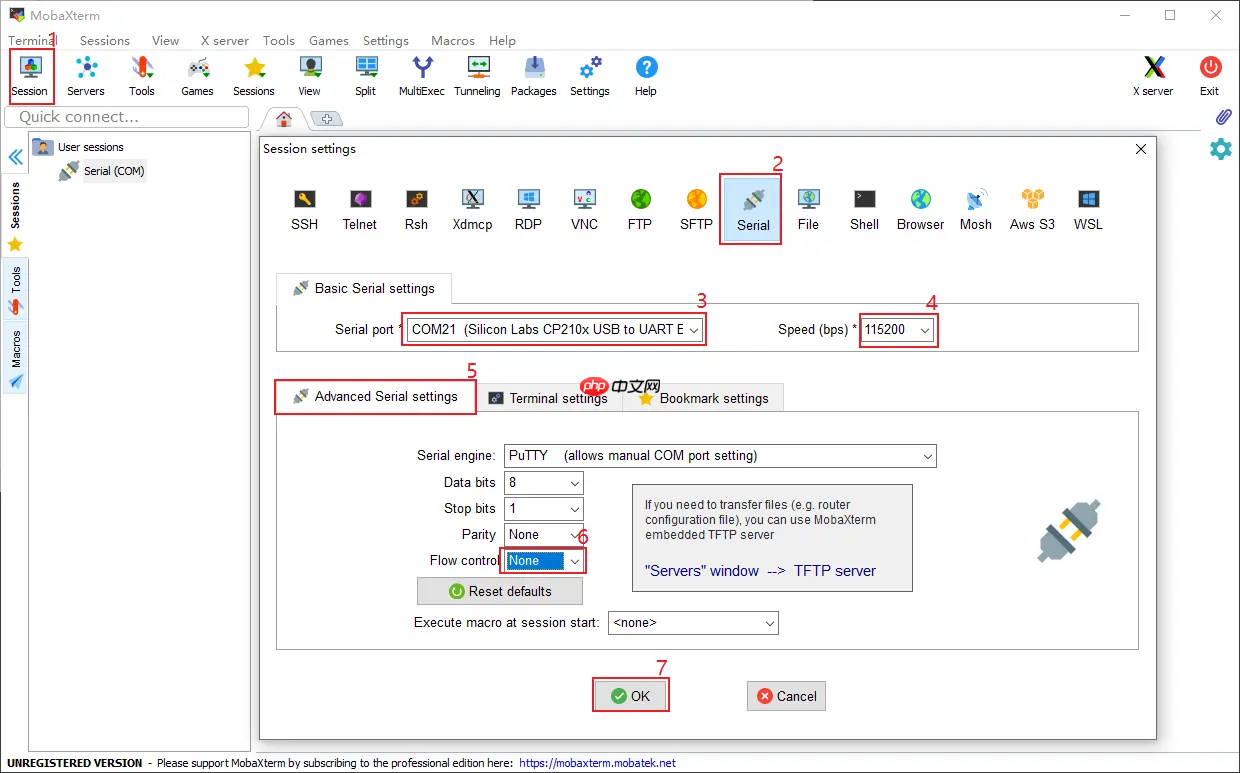Screen dimensions: 1240x773
Task: Open the Games menu
Action: 329,41
